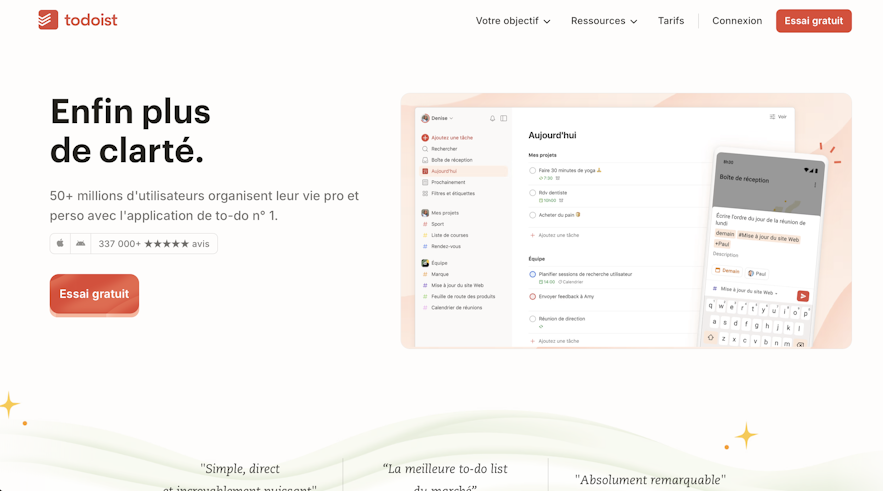Viewport: 883px width, 491px height.
Task: Tap the shift key on the phone keyboard
Action: (711, 337)
